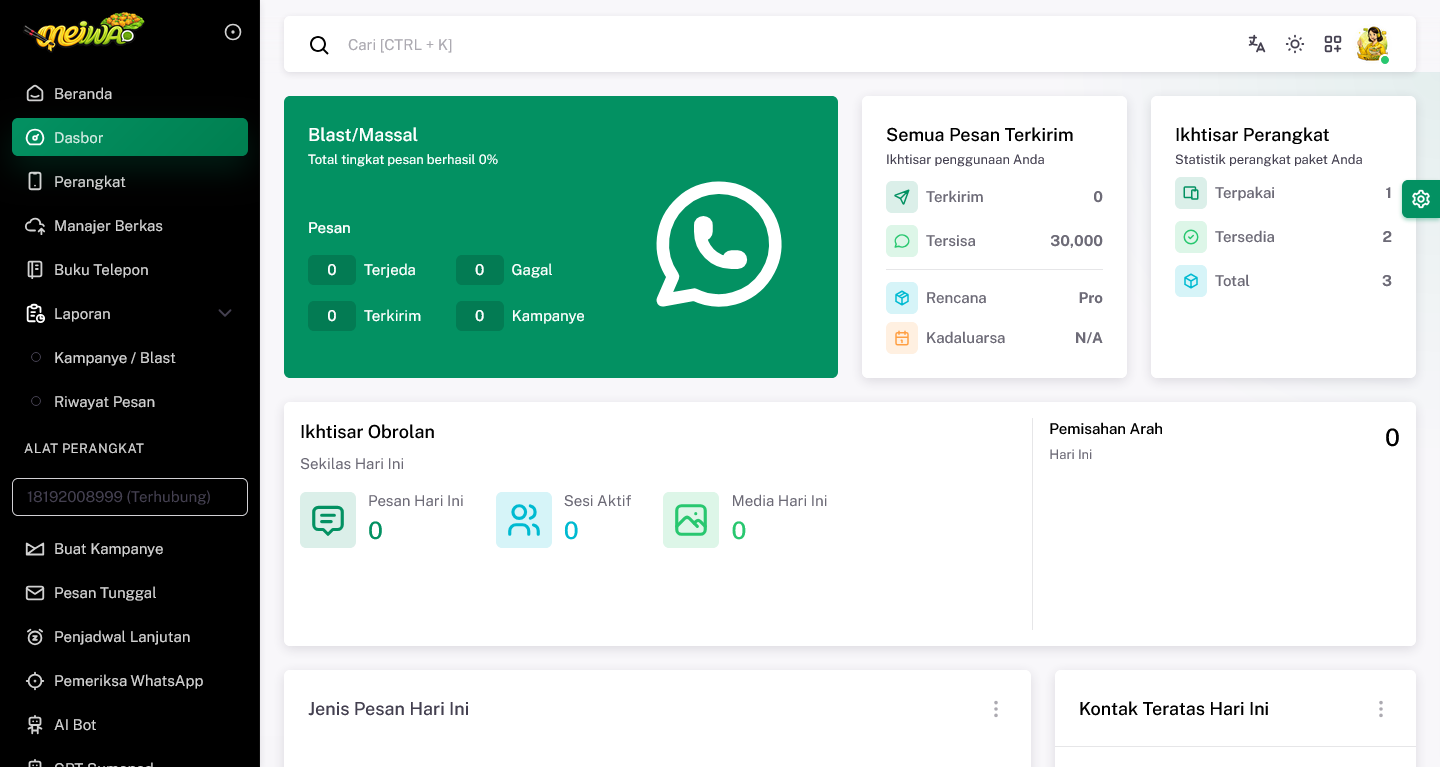1440x767 pixels.
Task: Click the Meiwa logo
Action: [84, 32]
